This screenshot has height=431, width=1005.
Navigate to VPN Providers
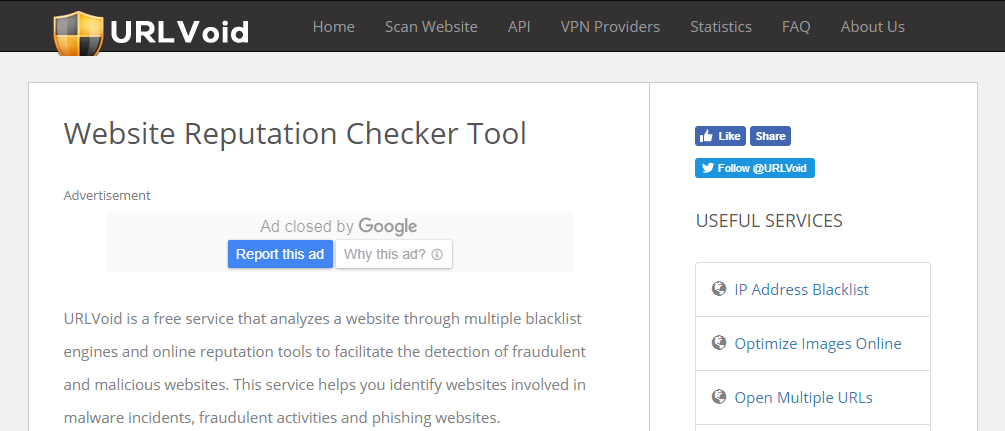coord(610,27)
